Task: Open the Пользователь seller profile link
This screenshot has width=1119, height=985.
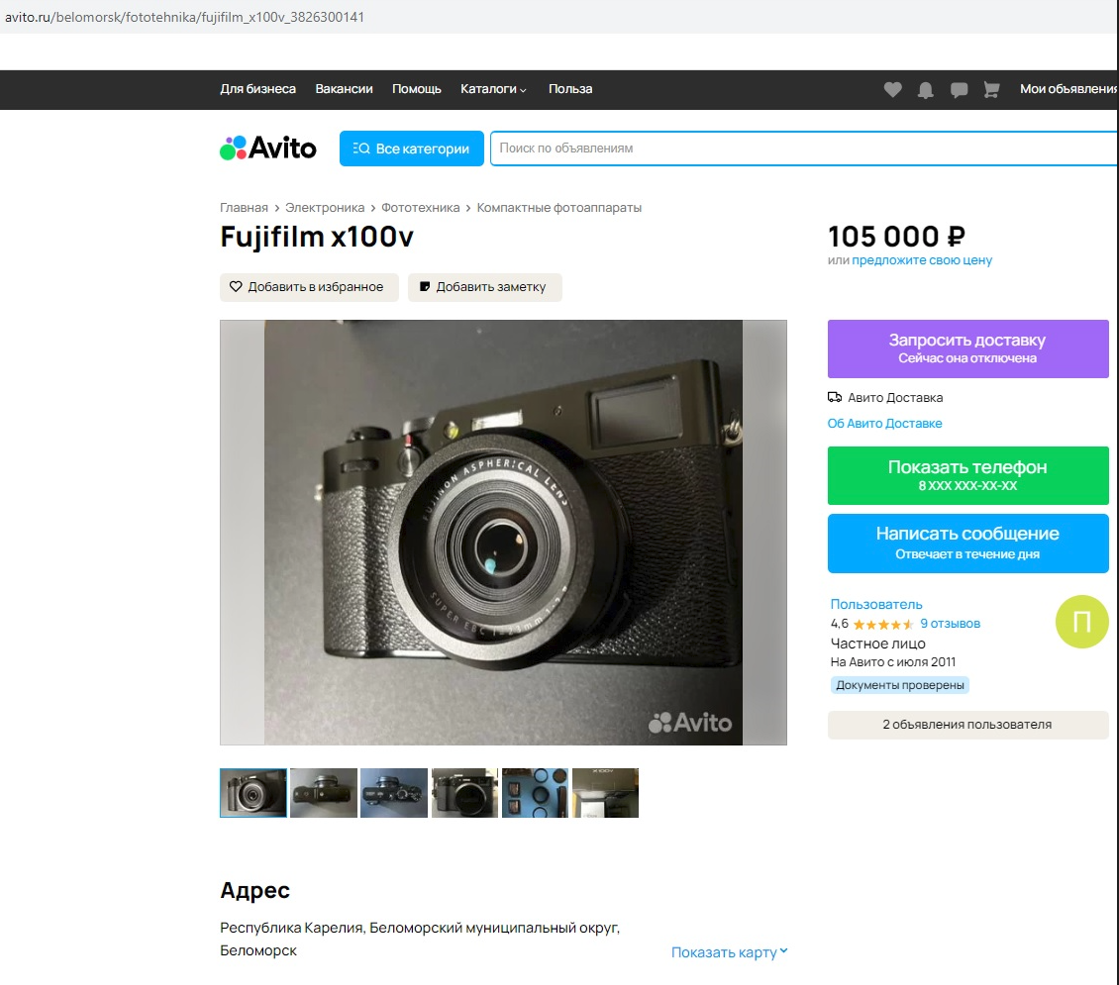Action: [x=876, y=605]
